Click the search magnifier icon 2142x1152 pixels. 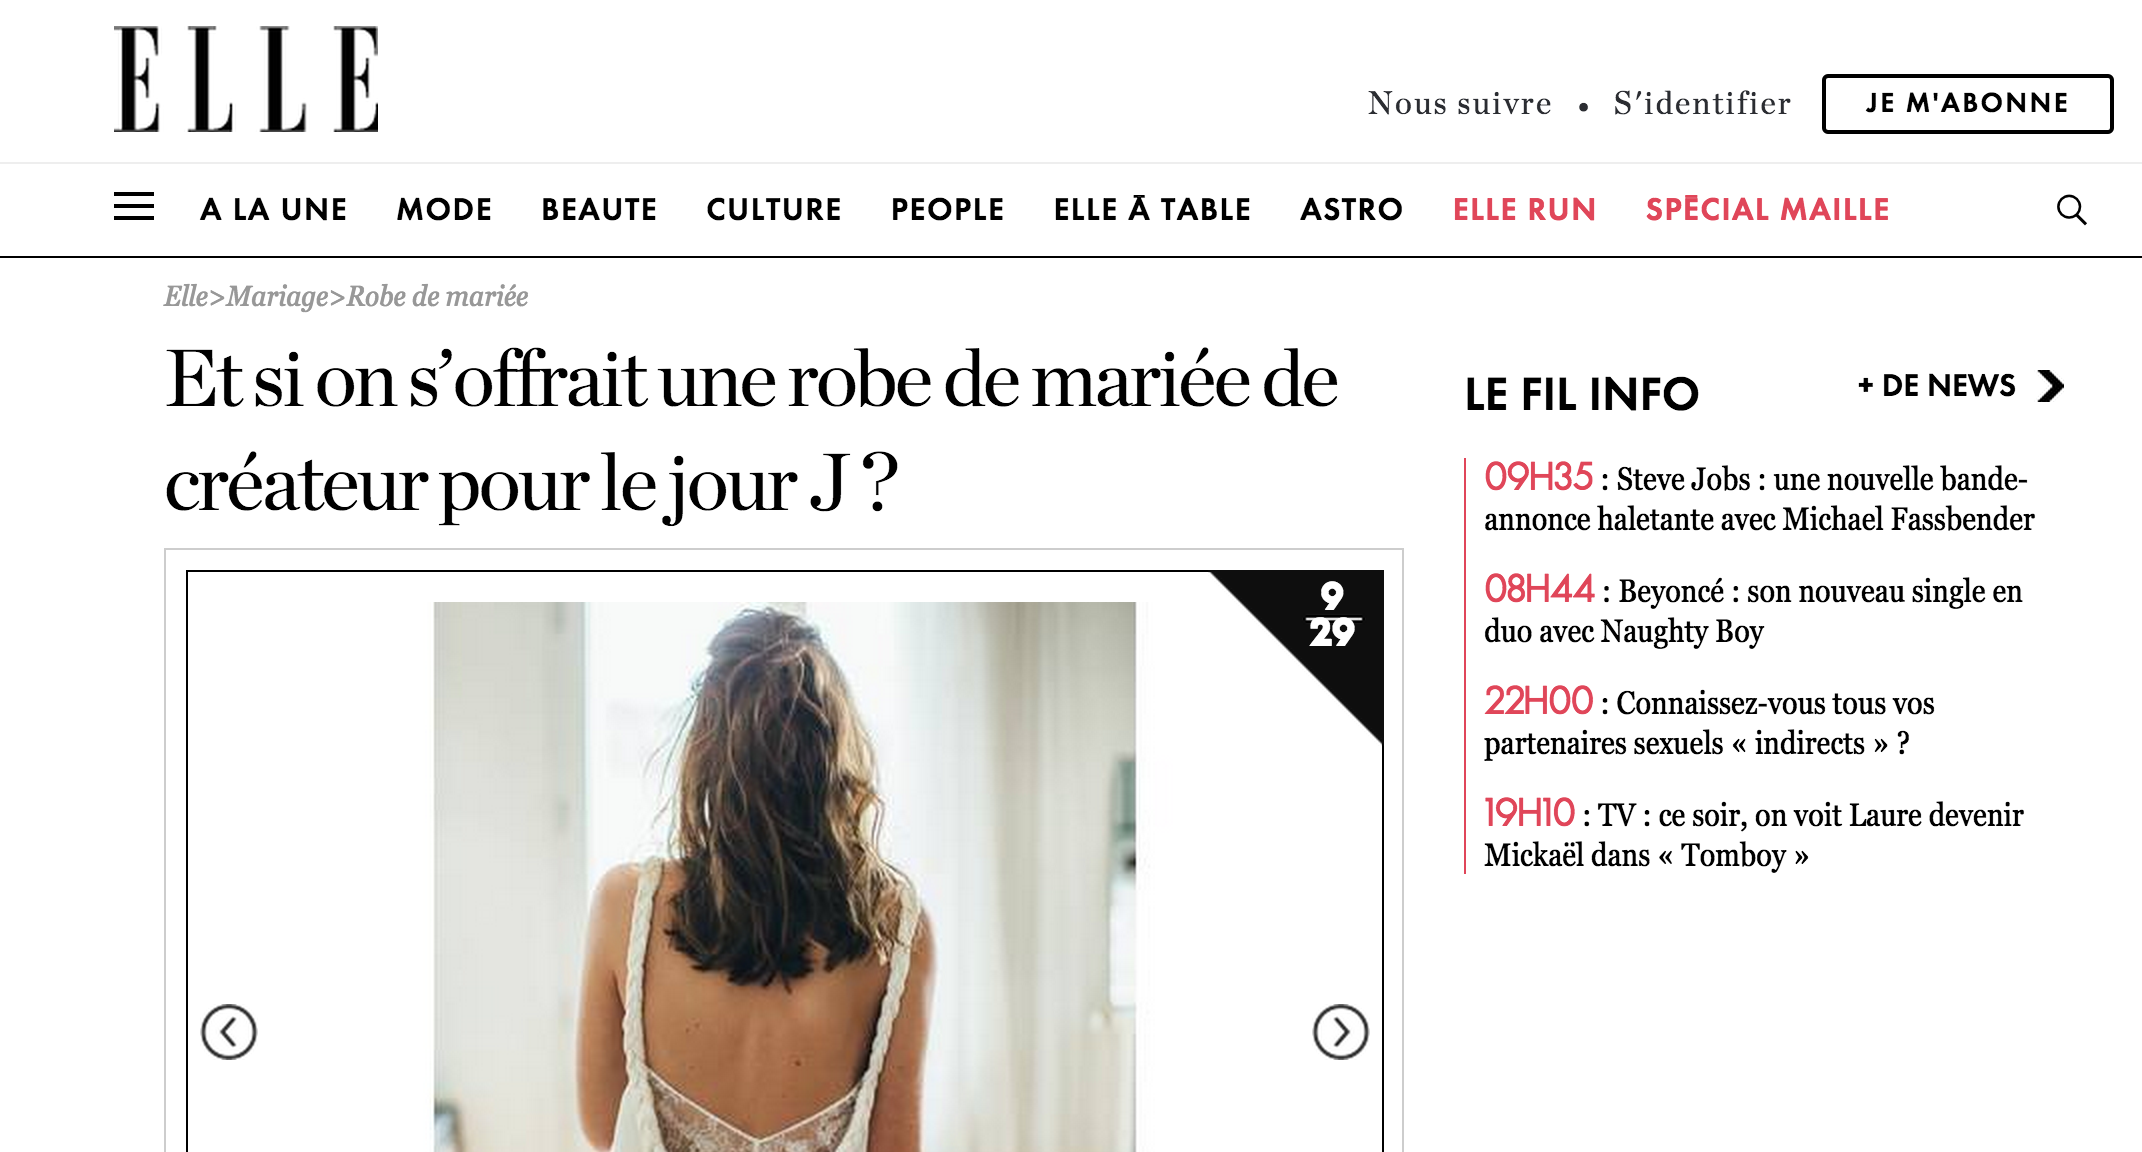point(2071,209)
